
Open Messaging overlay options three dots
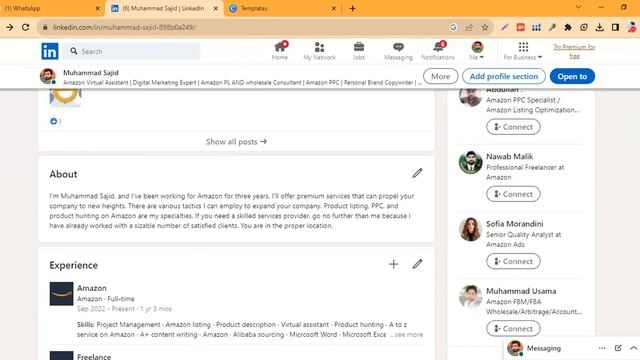tap(602, 348)
